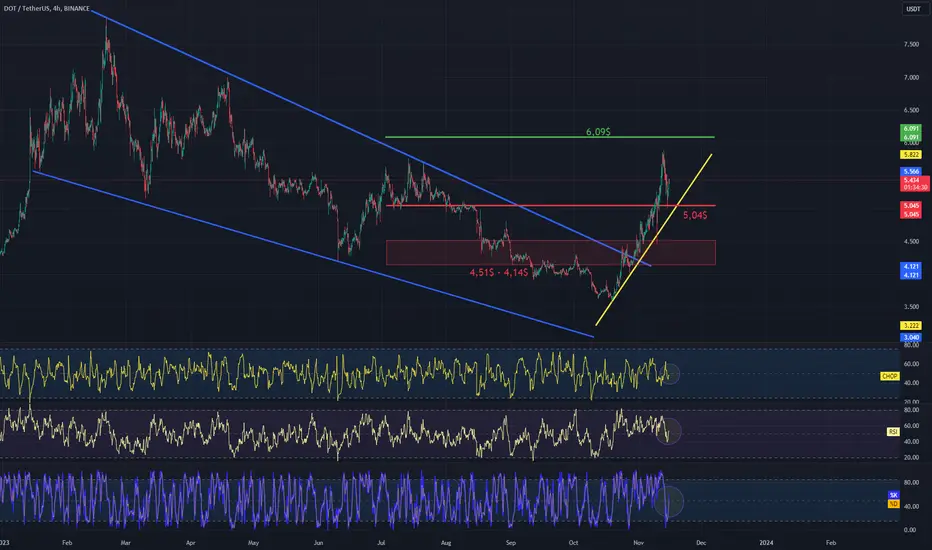Click the 4.500 price axis value

tap(911, 241)
